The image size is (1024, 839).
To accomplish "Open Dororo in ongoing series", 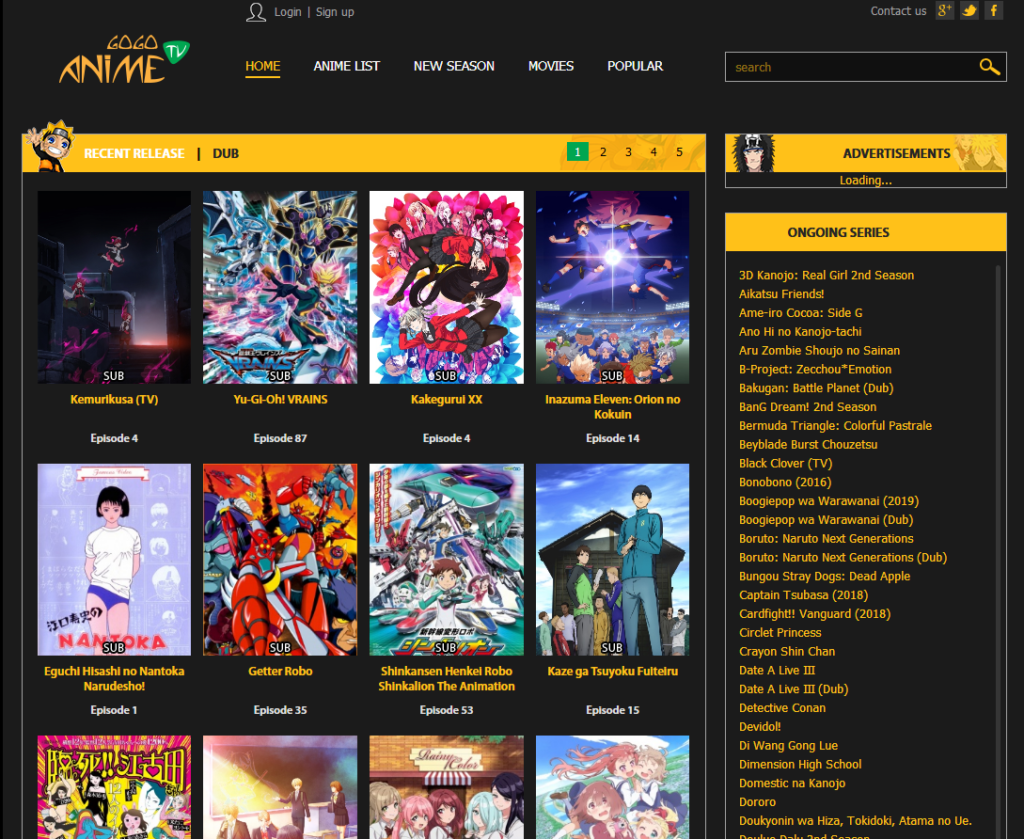I will (x=758, y=802).
